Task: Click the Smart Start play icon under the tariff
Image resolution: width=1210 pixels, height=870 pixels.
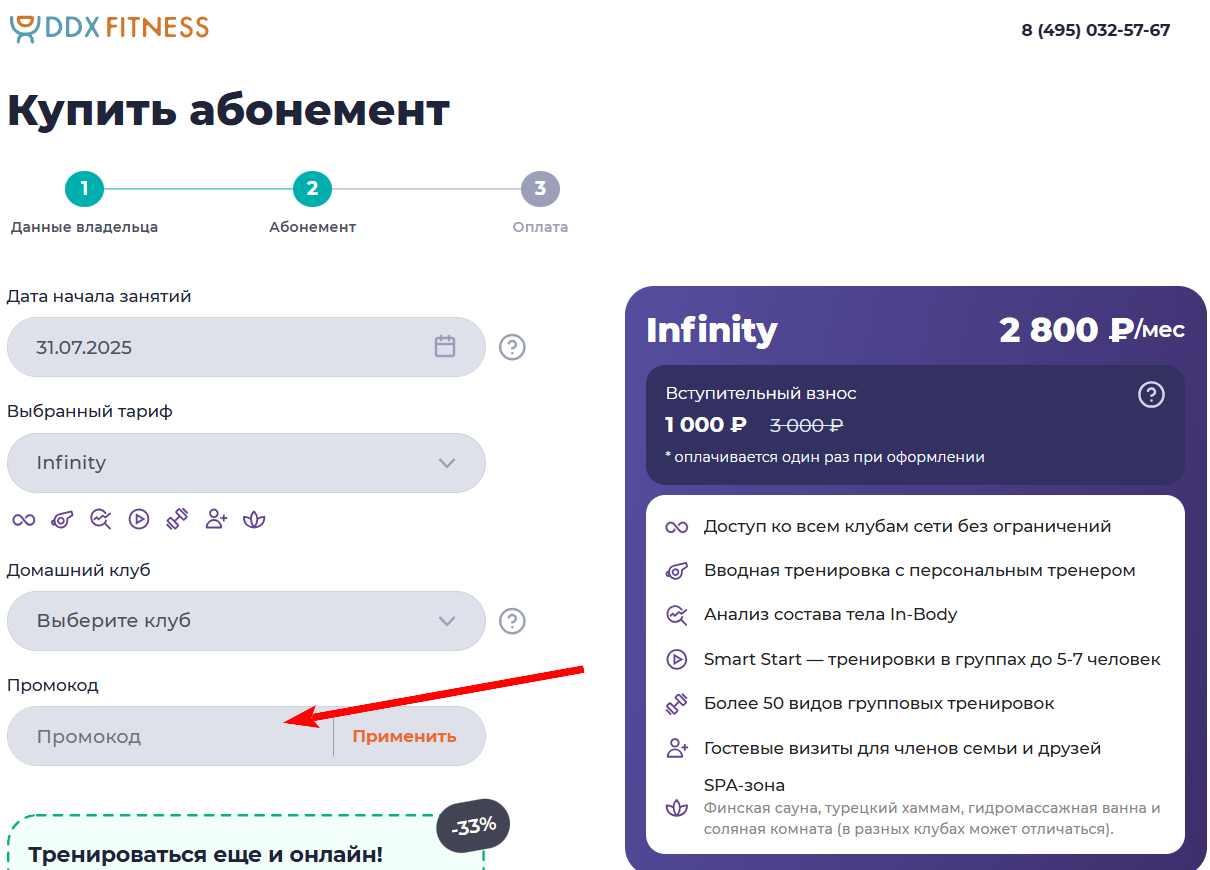Action: (139, 519)
